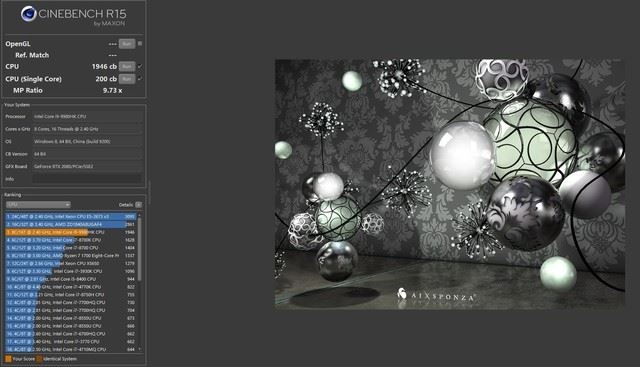
Task: Select rank 17 Core i7-3770 row
Action: pyautogui.click(x=71, y=342)
